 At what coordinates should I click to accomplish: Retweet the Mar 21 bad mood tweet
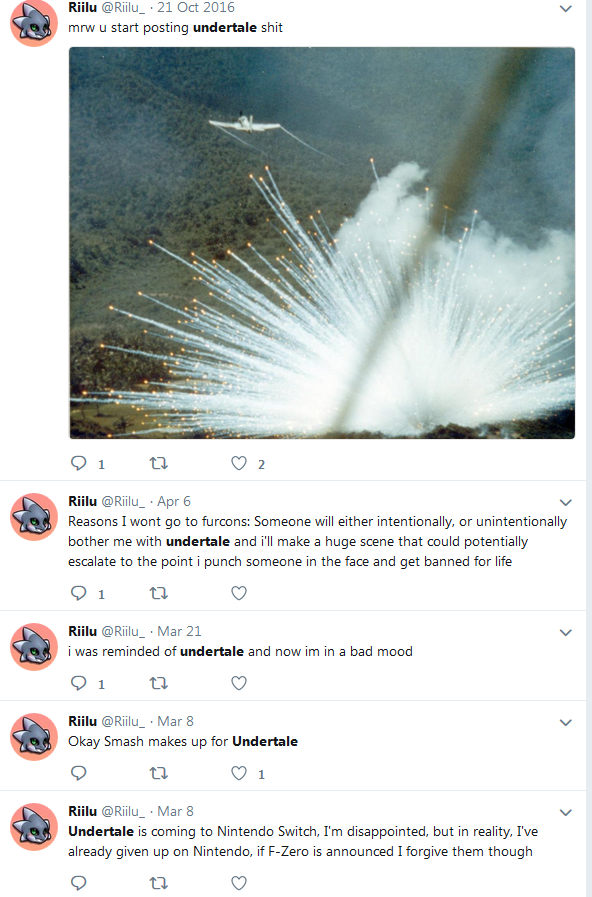pyautogui.click(x=158, y=682)
